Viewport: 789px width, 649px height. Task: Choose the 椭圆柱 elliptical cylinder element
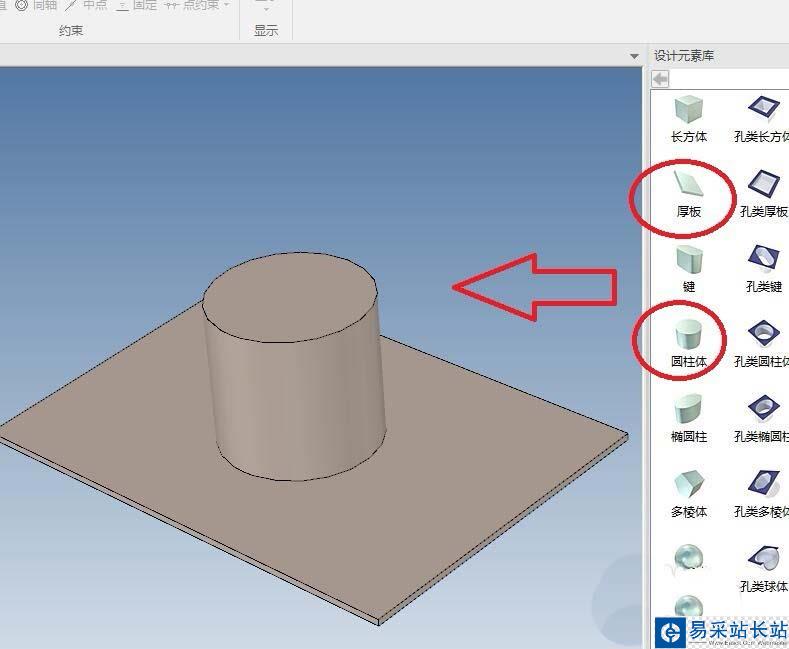[688, 419]
